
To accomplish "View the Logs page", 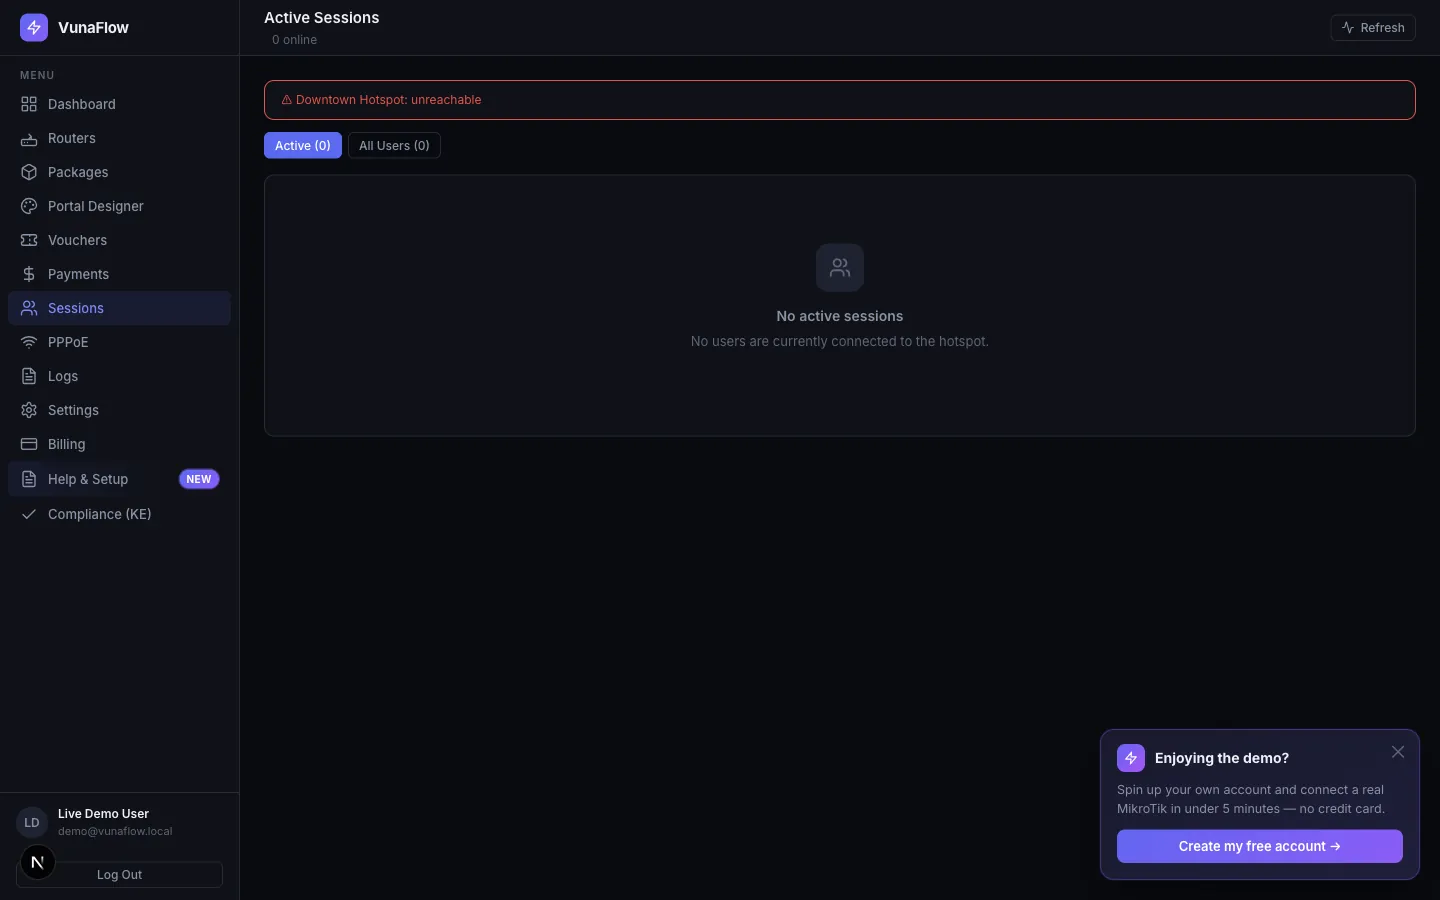I will click(x=119, y=376).
